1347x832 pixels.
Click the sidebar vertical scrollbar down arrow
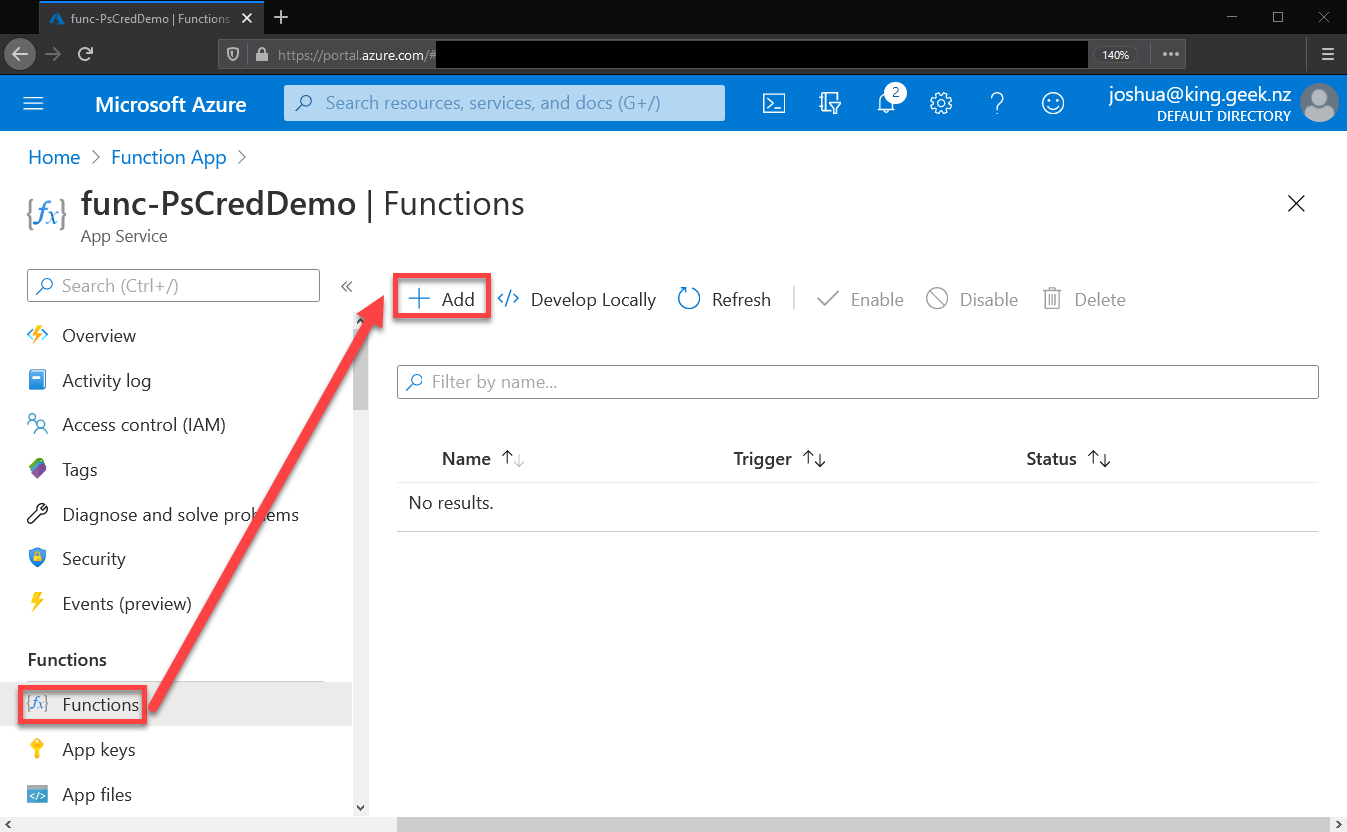[x=361, y=807]
